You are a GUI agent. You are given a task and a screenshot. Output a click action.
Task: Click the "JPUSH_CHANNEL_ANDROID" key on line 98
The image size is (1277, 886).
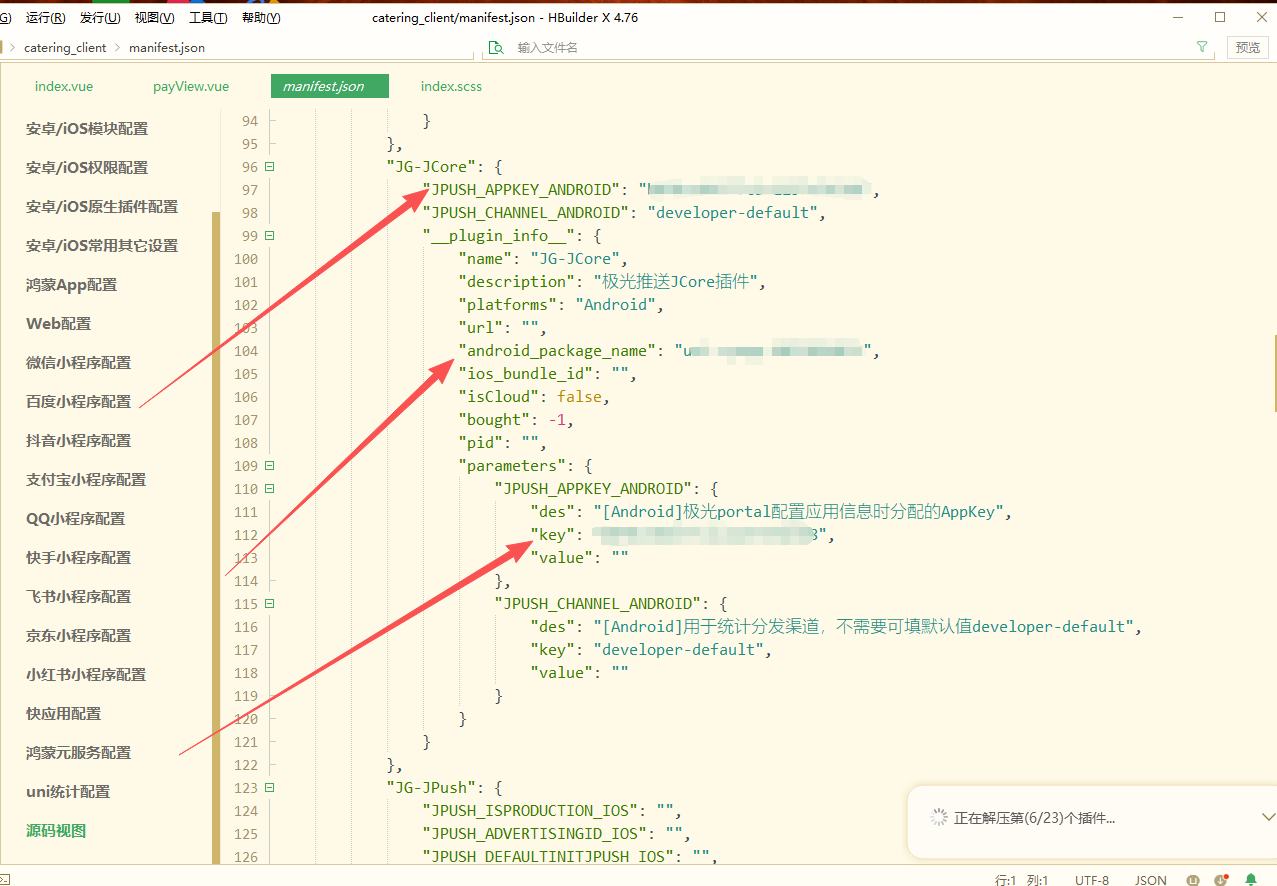524,213
